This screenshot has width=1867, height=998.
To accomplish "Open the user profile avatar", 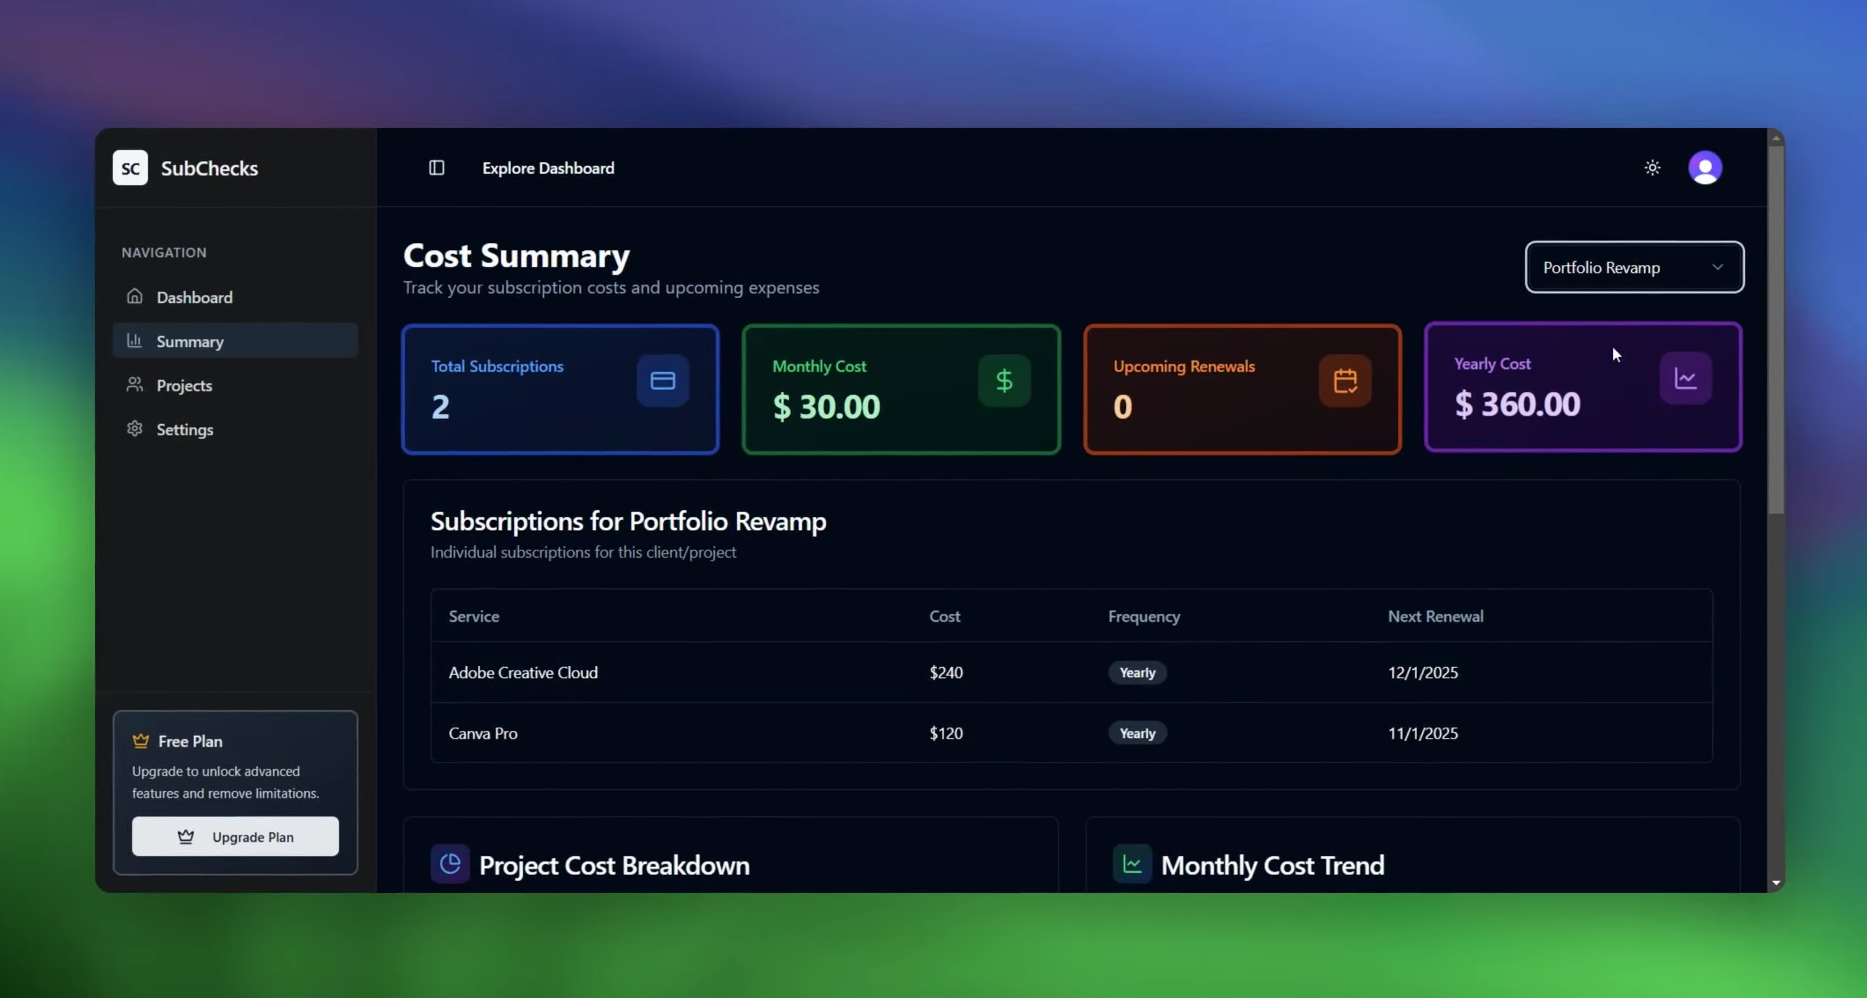I will (1705, 168).
